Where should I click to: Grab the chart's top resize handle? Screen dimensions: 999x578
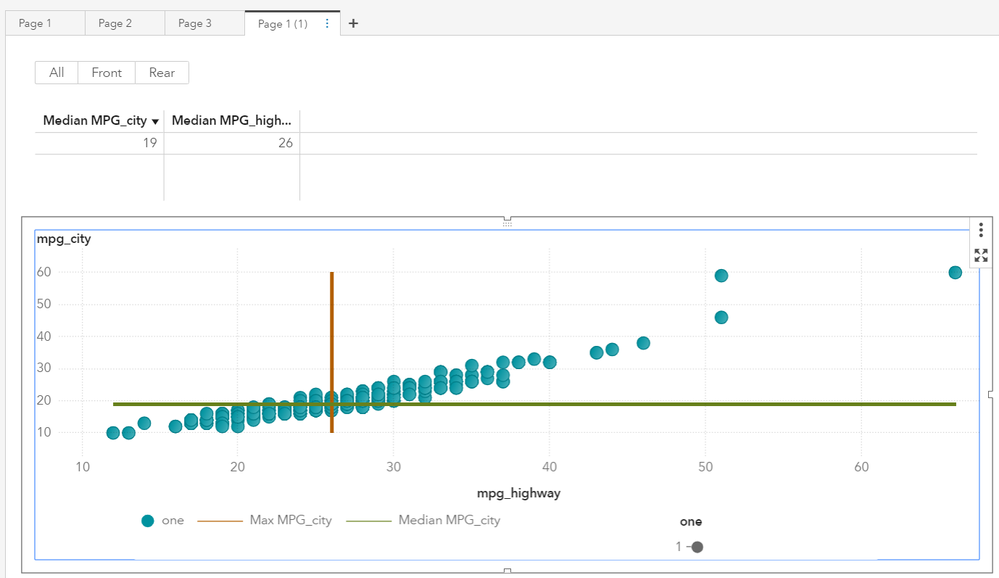click(x=507, y=221)
